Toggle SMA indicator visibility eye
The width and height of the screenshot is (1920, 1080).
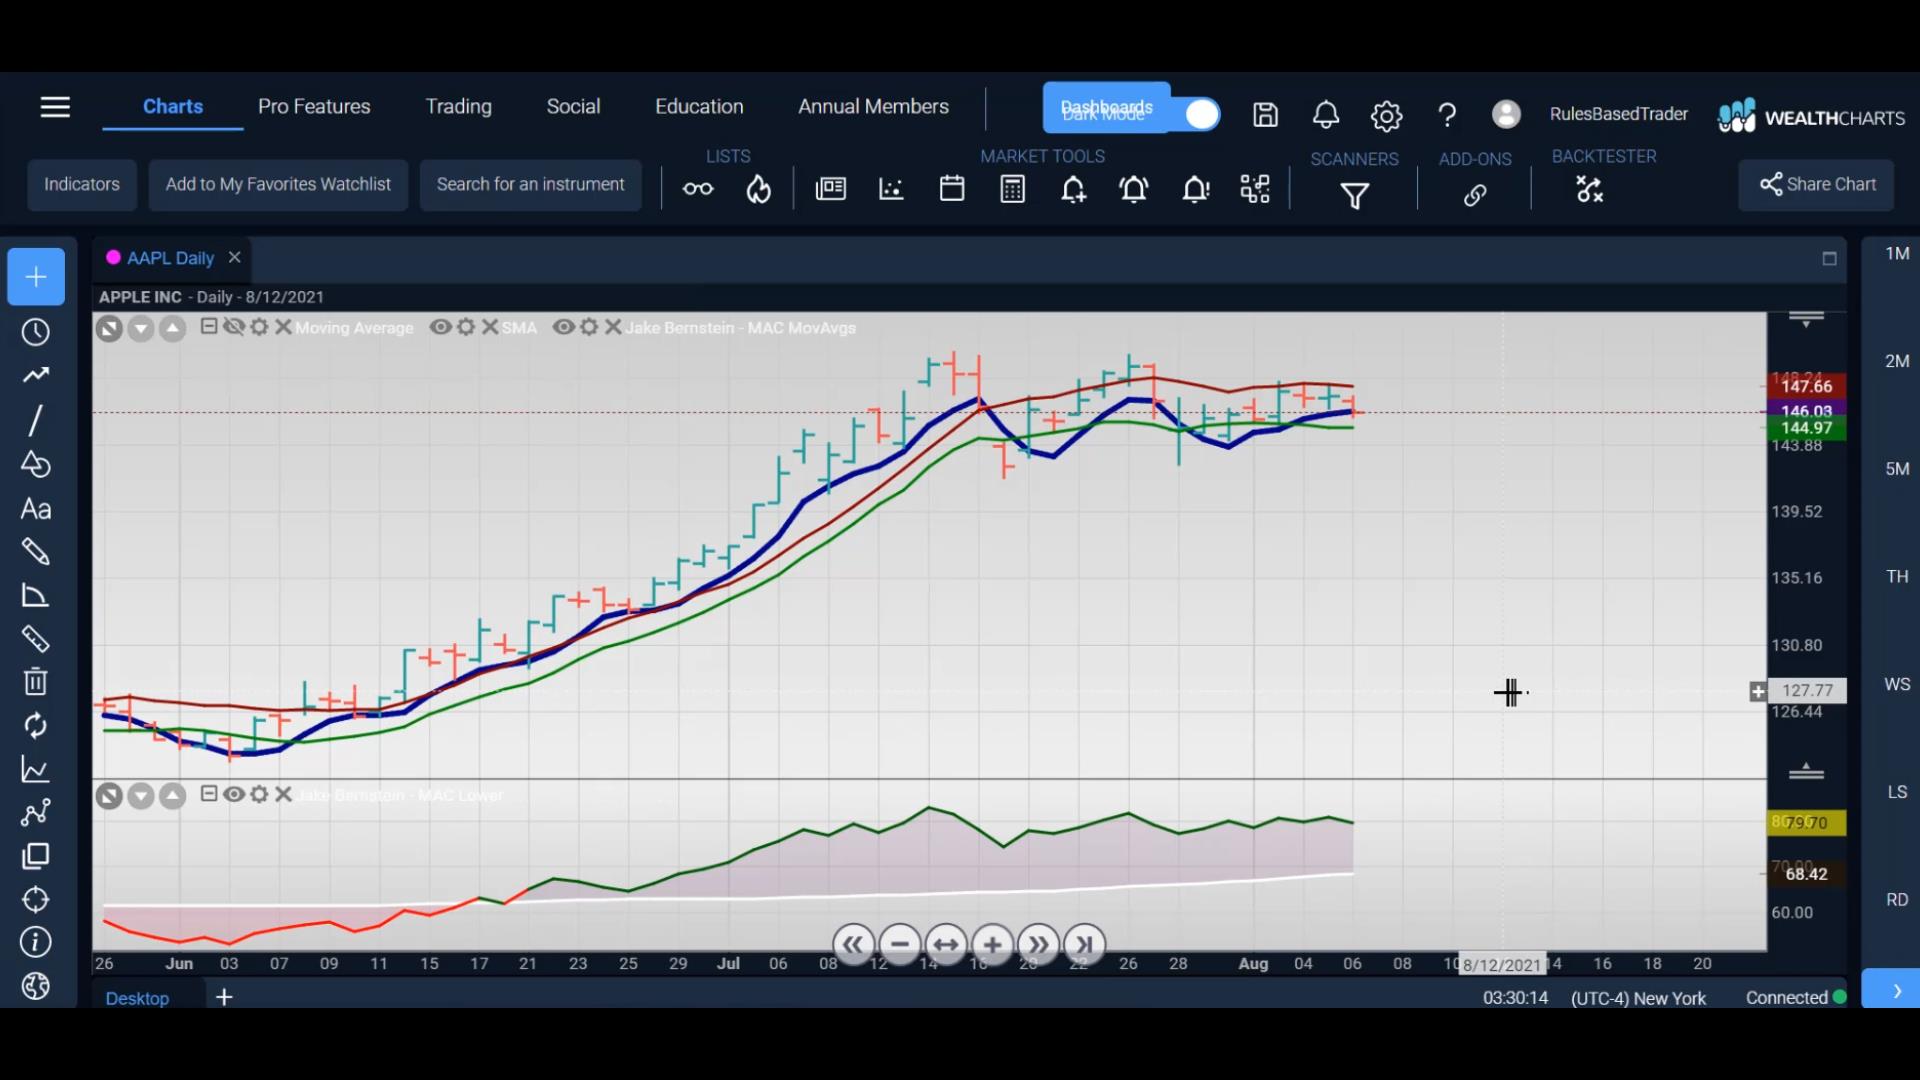tap(440, 327)
